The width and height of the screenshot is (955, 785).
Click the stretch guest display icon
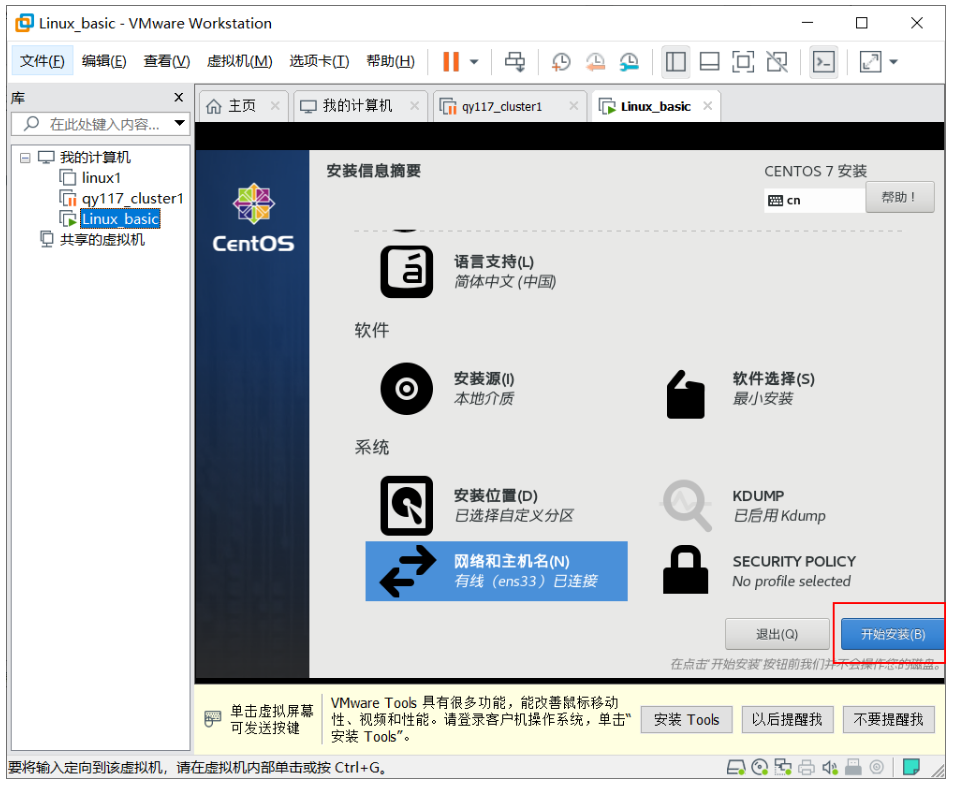pyautogui.click(x=870, y=62)
